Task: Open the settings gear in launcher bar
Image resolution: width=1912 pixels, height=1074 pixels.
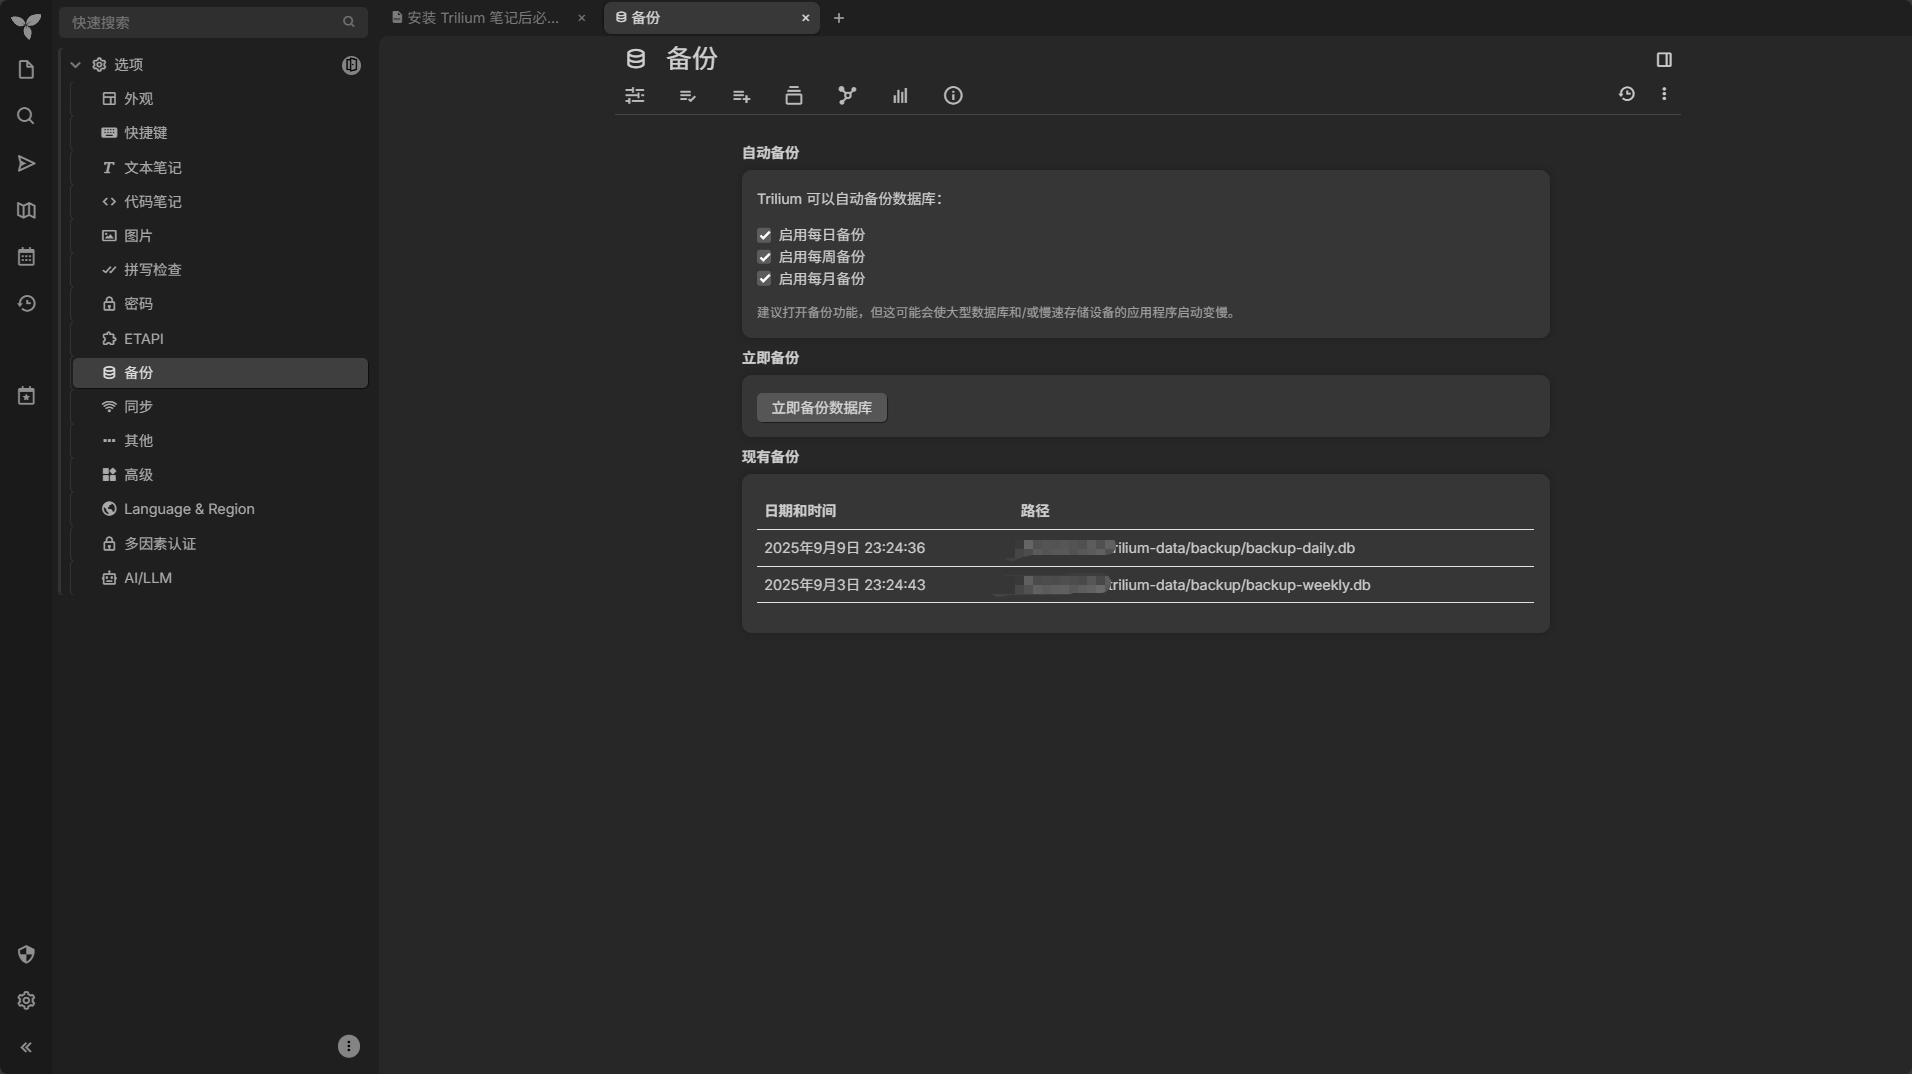Action: tap(26, 1001)
